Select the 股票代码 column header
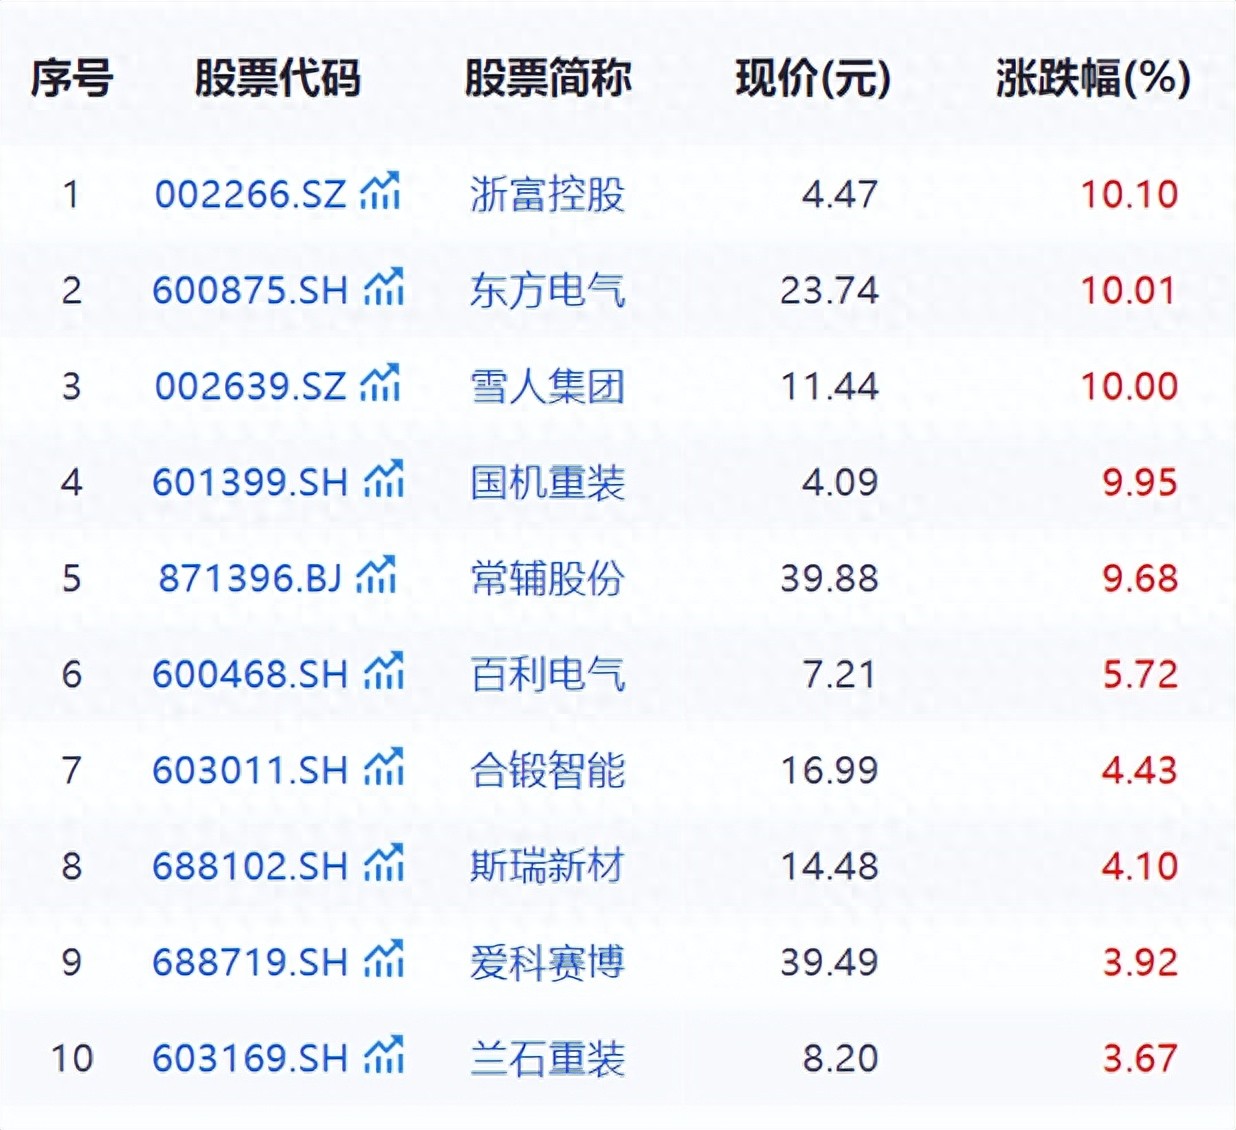Viewport: 1236px width, 1130px height. tap(277, 78)
